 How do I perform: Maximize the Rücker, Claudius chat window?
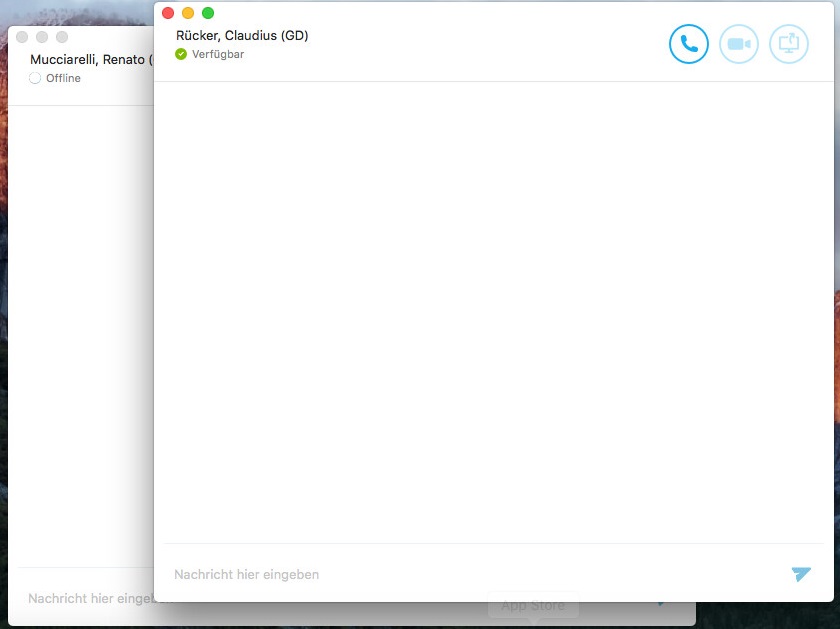point(208,13)
